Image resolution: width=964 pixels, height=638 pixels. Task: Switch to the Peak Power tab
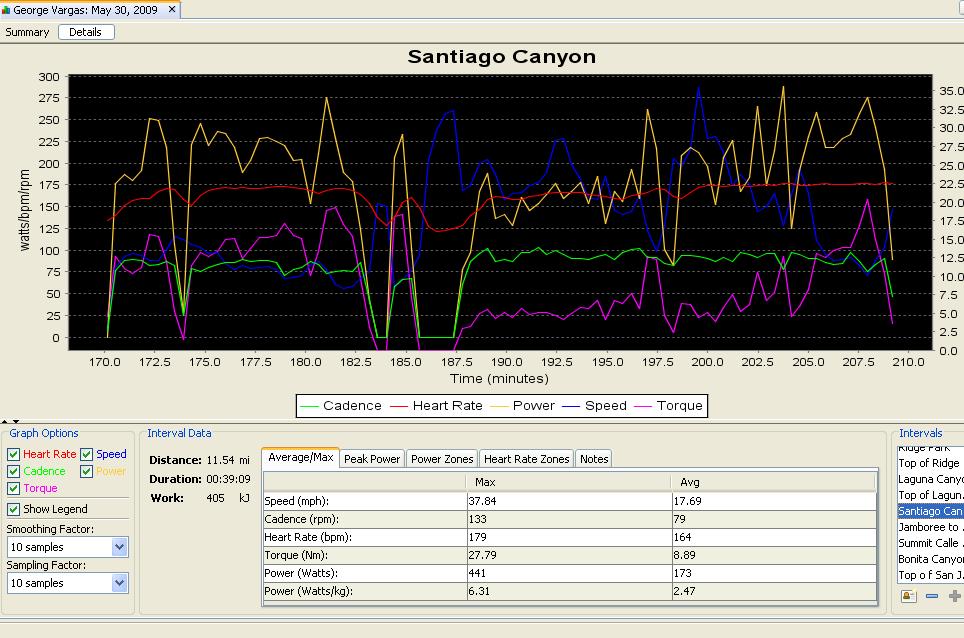pyautogui.click(x=371, y=459)
